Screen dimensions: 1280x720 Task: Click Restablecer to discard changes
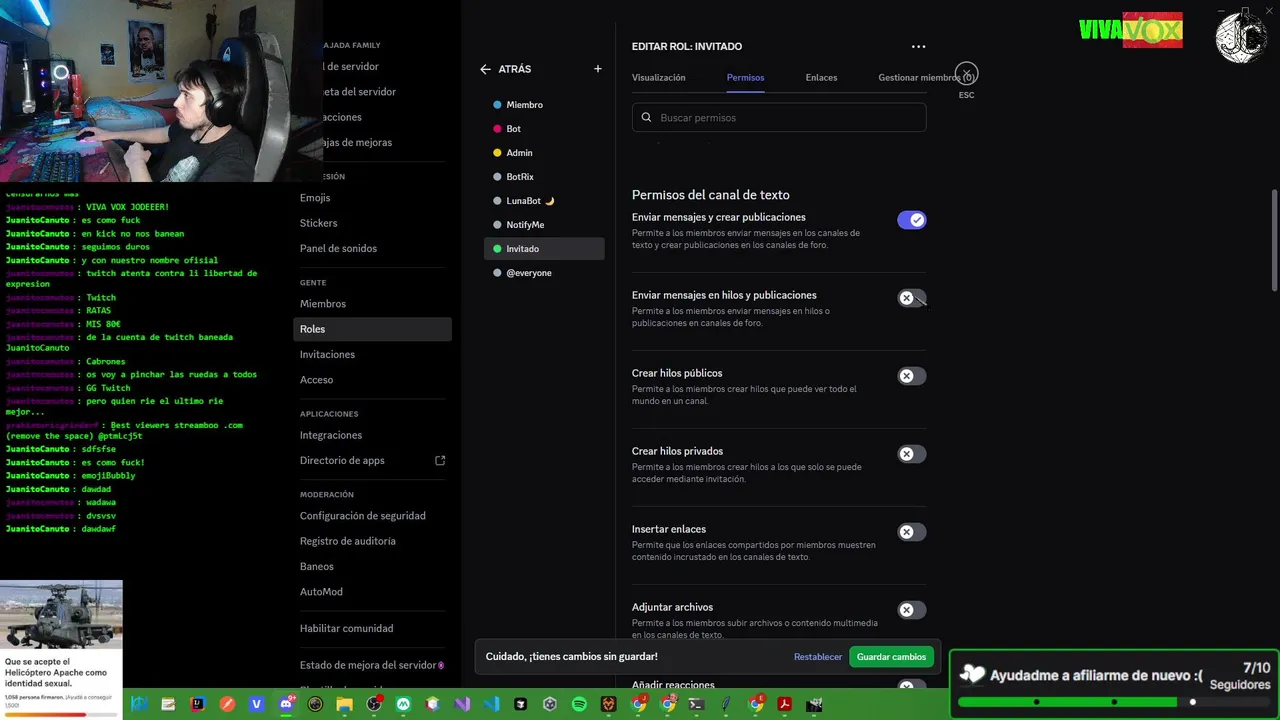click(818, 657)
